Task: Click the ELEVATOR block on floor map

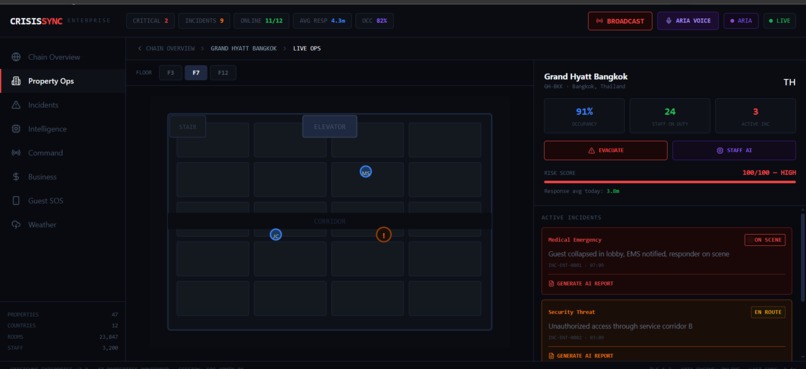Action: 329,126
